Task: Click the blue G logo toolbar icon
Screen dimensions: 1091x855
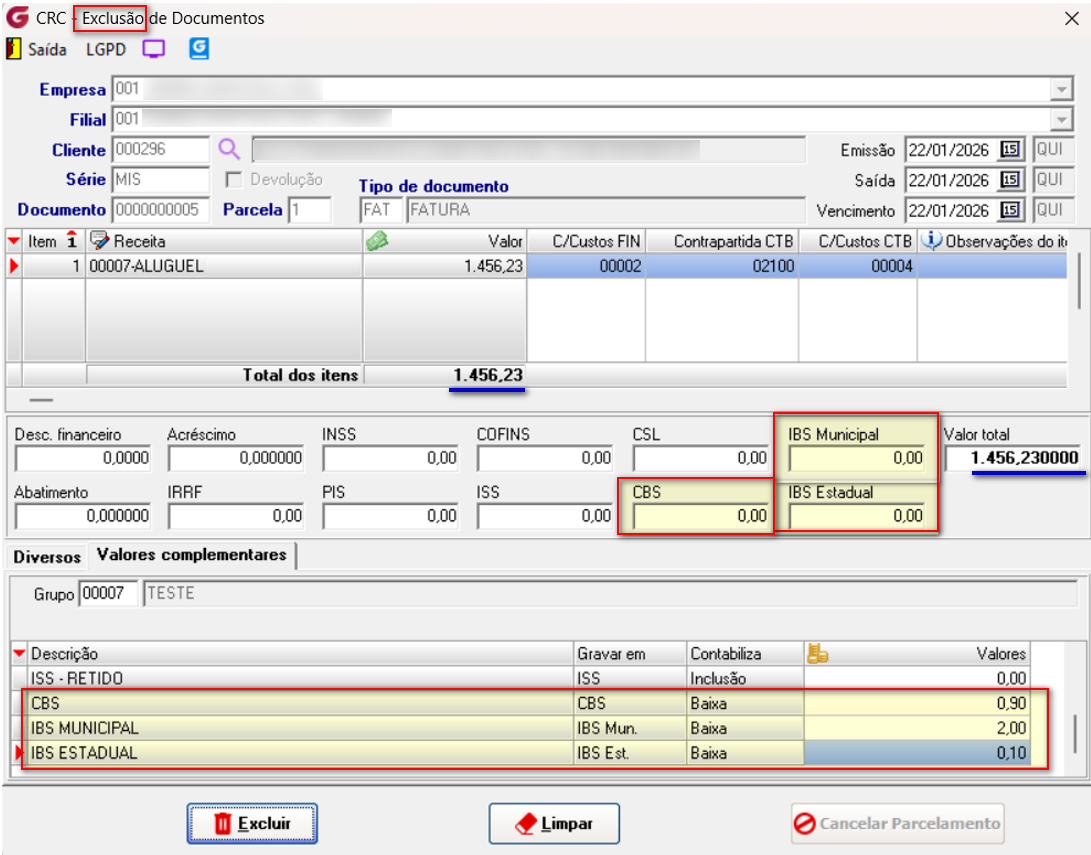Action: click(x=199, y=49)
